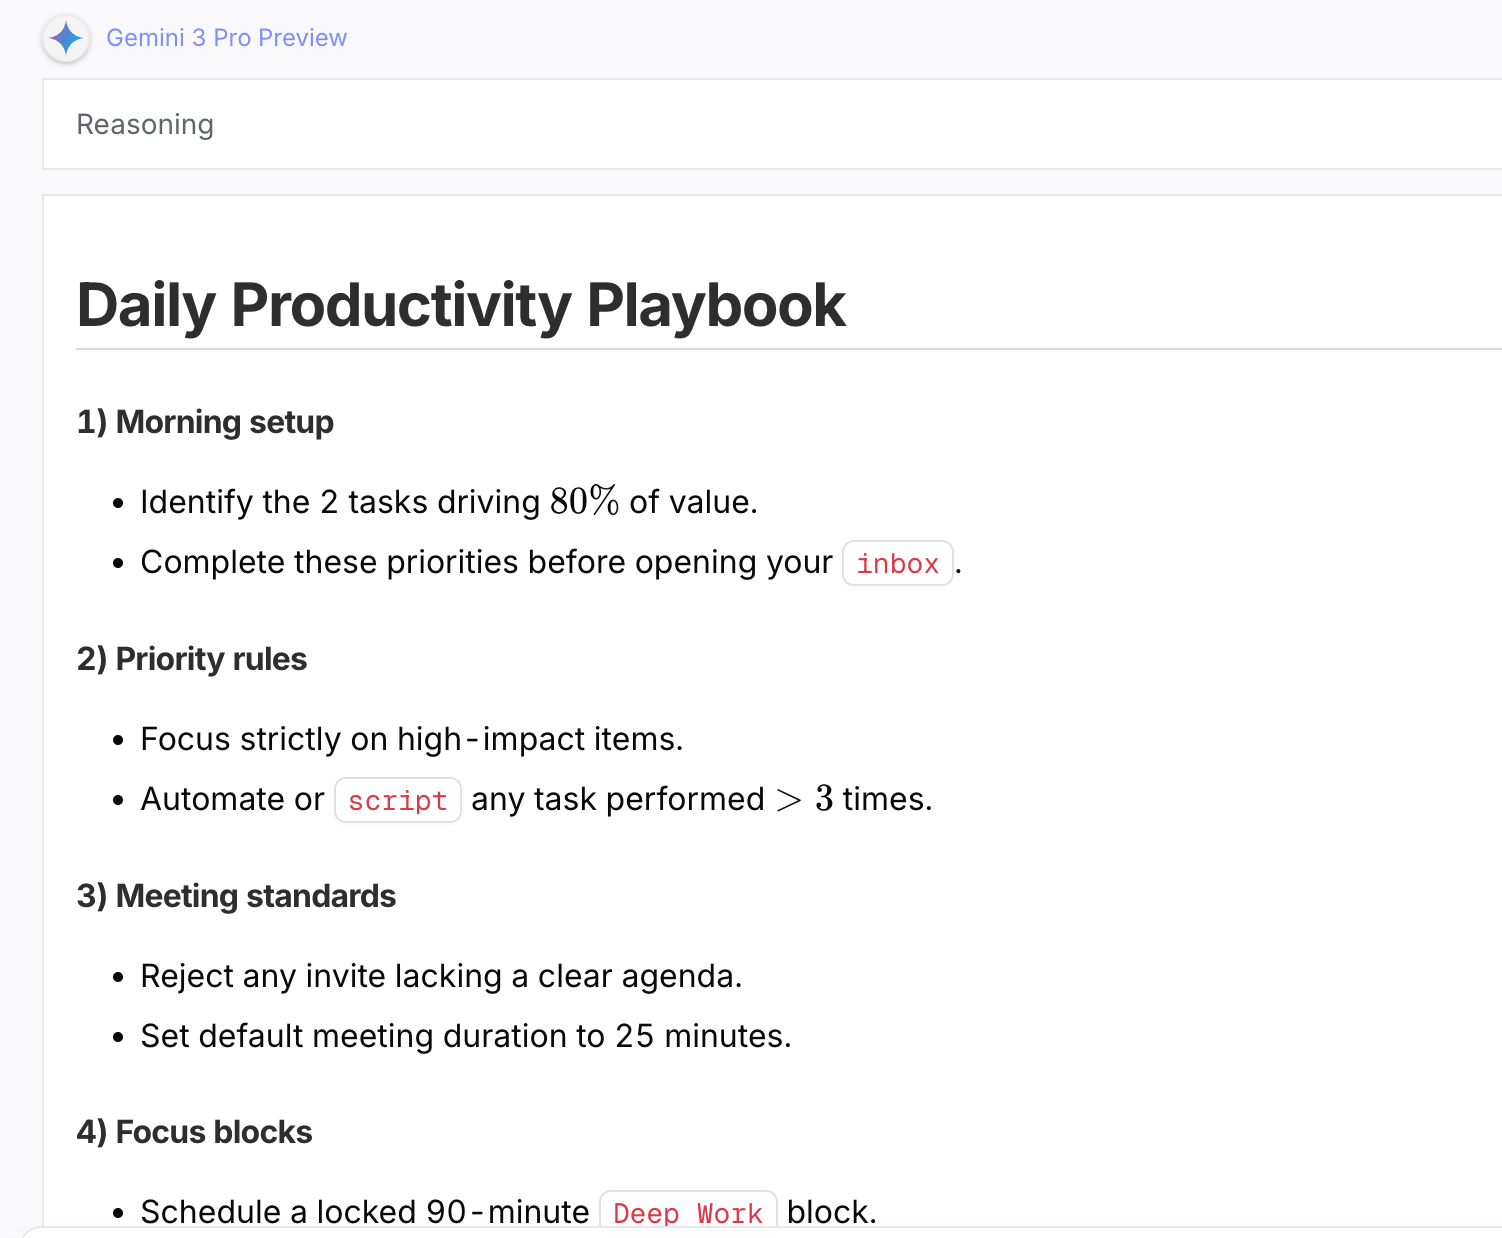Click the "Complete these priorities" bullet text
Screen dimensions: 1502x1238
(486, 562)
